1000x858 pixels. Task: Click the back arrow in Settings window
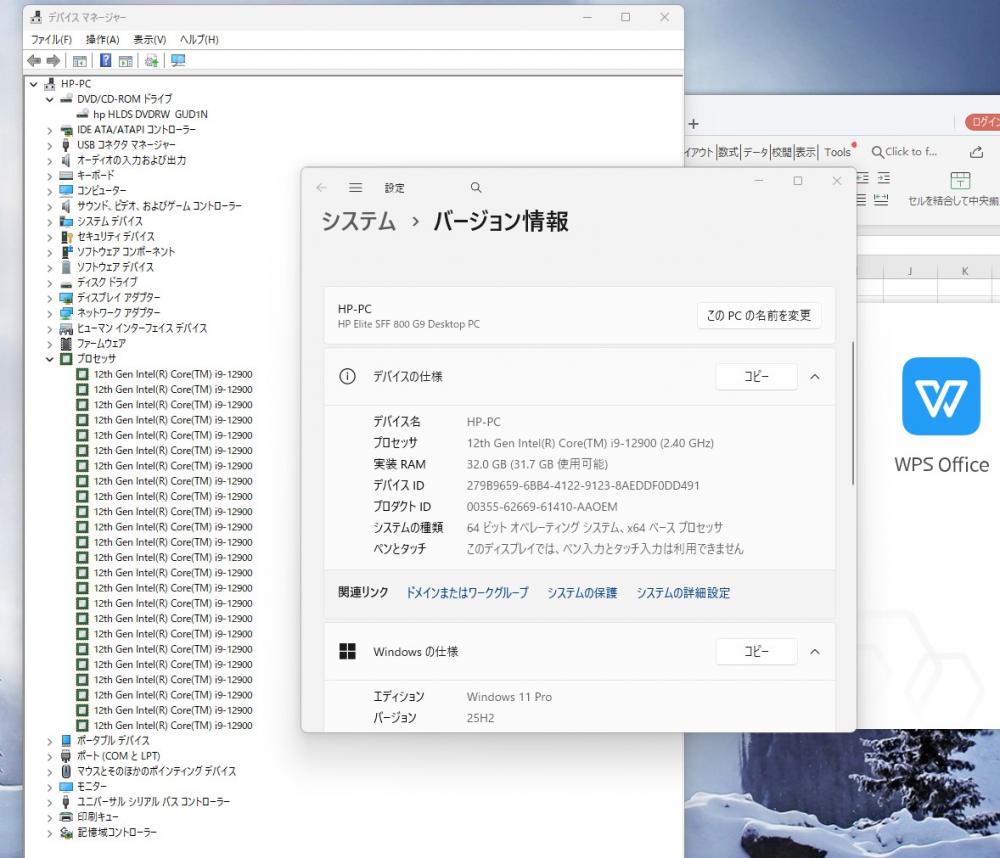[x=321, y=188]
